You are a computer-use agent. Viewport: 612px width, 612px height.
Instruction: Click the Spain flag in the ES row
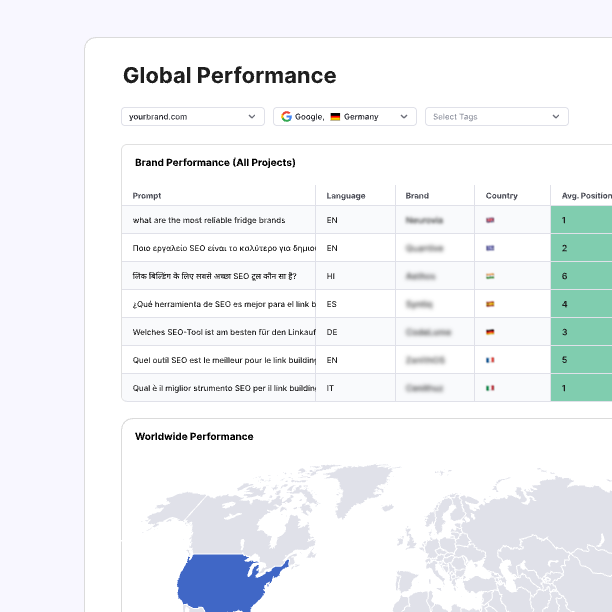coord(490,304)
